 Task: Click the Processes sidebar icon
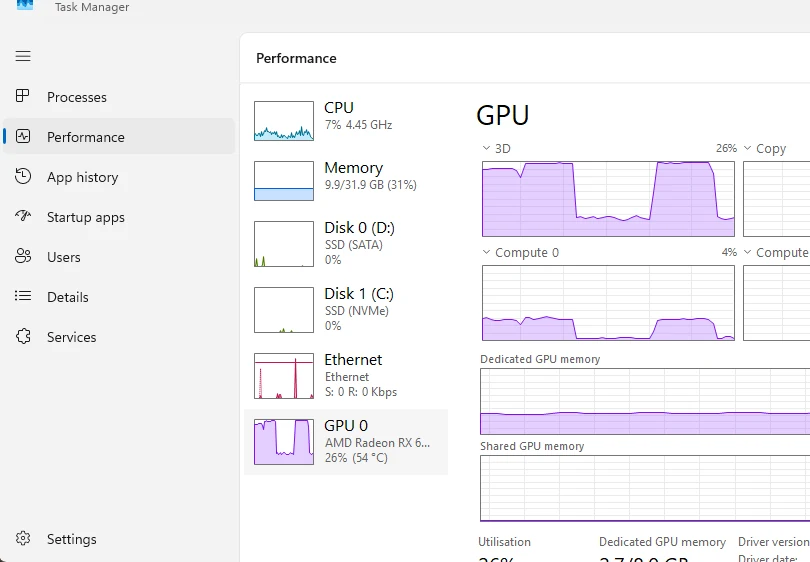tap(23, 96)
